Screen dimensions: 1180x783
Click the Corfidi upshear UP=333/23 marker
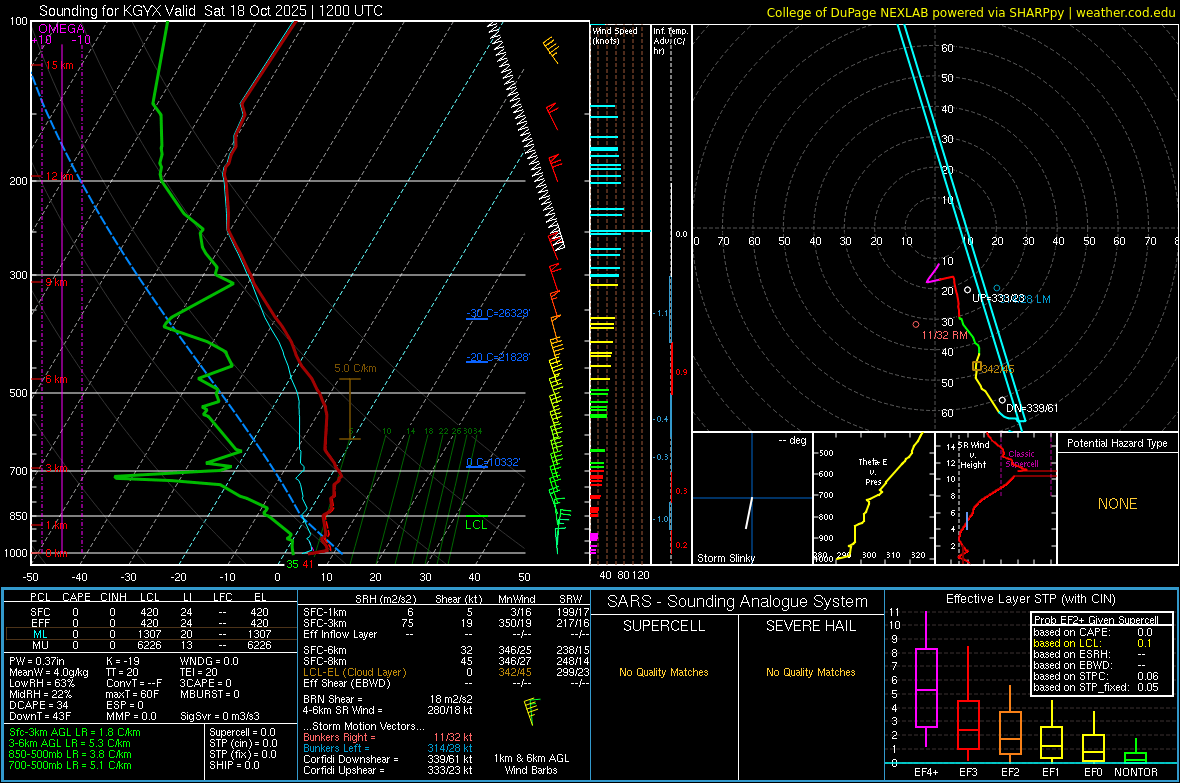pos(968,290)
